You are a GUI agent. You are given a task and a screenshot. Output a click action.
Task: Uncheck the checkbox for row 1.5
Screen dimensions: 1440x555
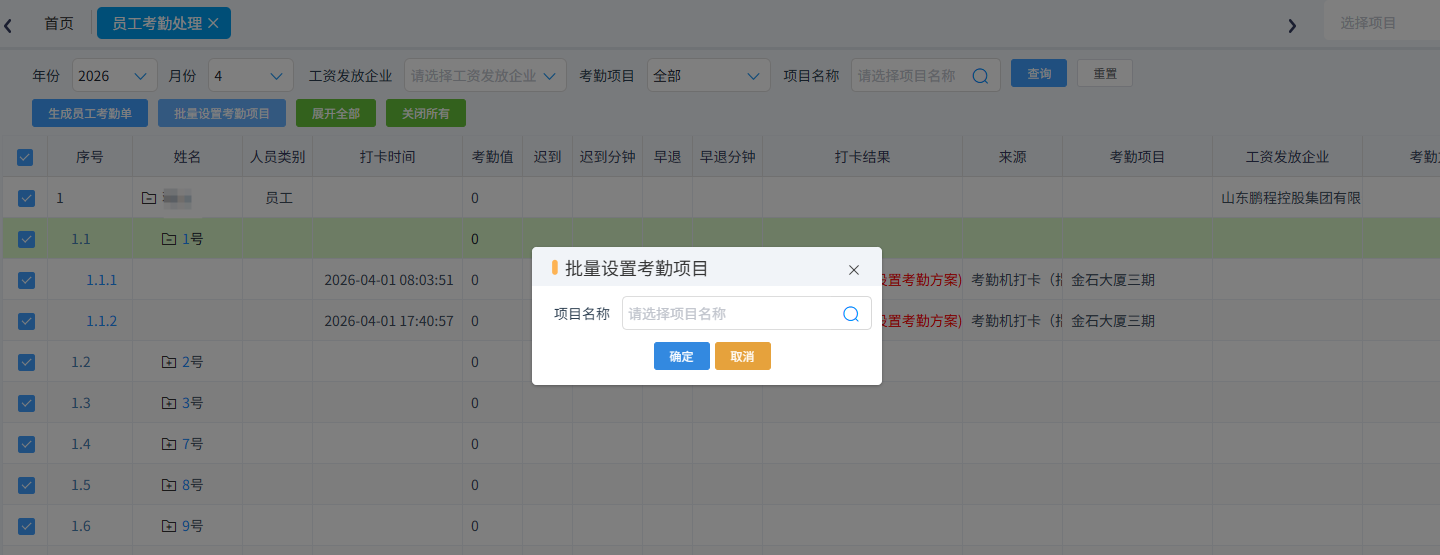[x=26, y=485]
